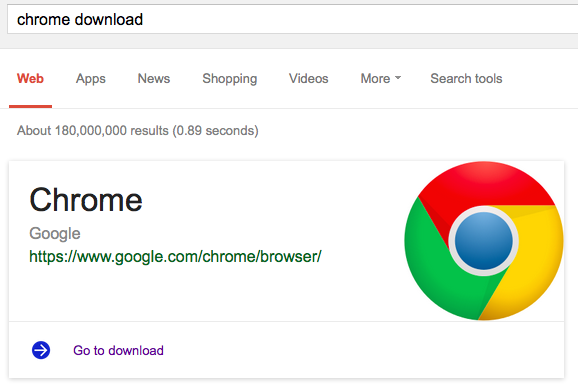578x389 pixels.
Task: Click the Chrome logo image
Action: (x=484, y=241)
